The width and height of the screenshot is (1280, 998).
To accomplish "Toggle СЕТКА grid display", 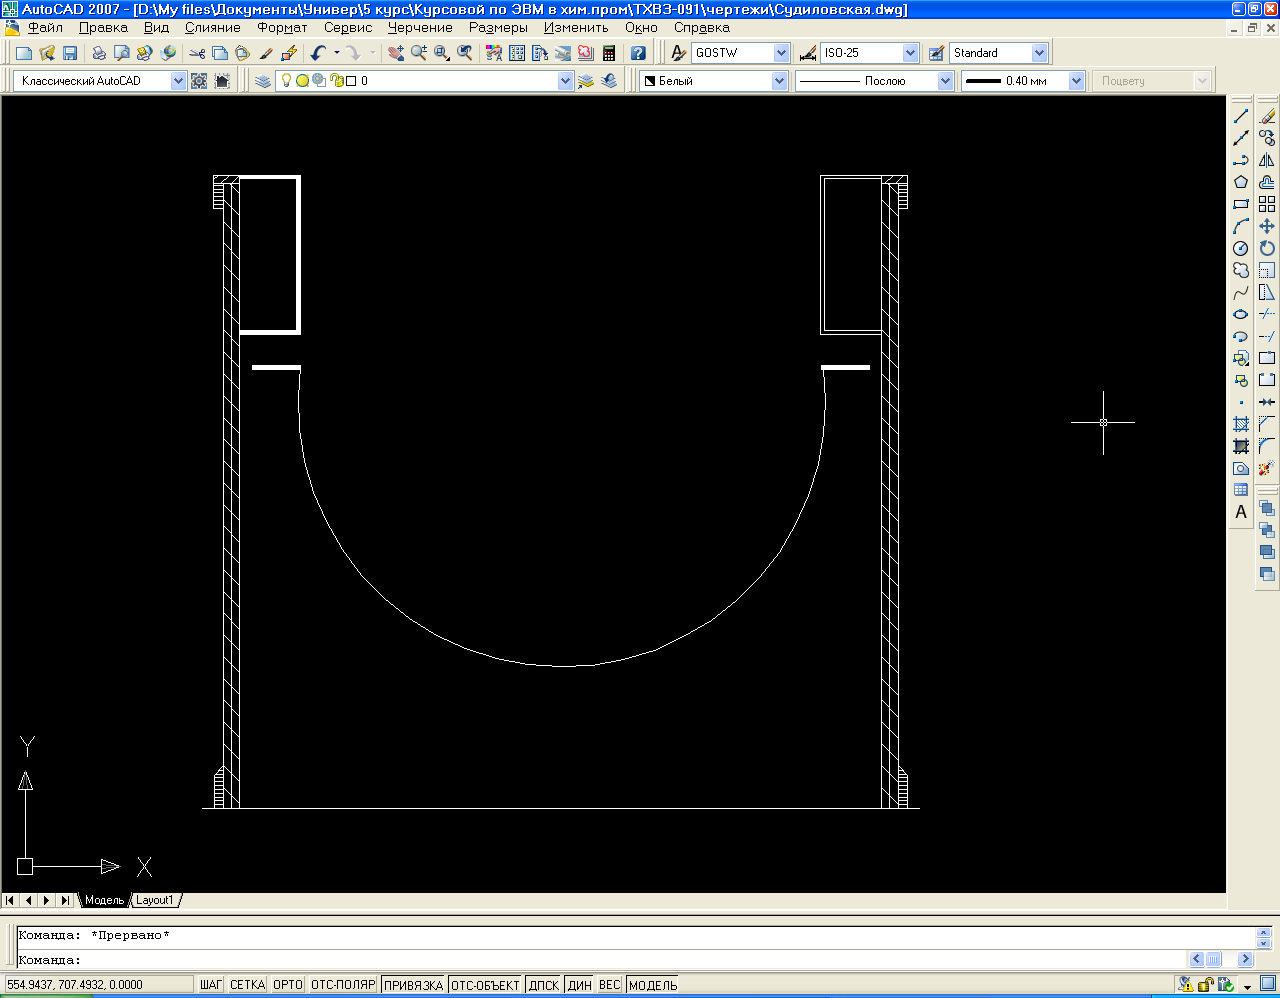I will (x=247, y=985).
